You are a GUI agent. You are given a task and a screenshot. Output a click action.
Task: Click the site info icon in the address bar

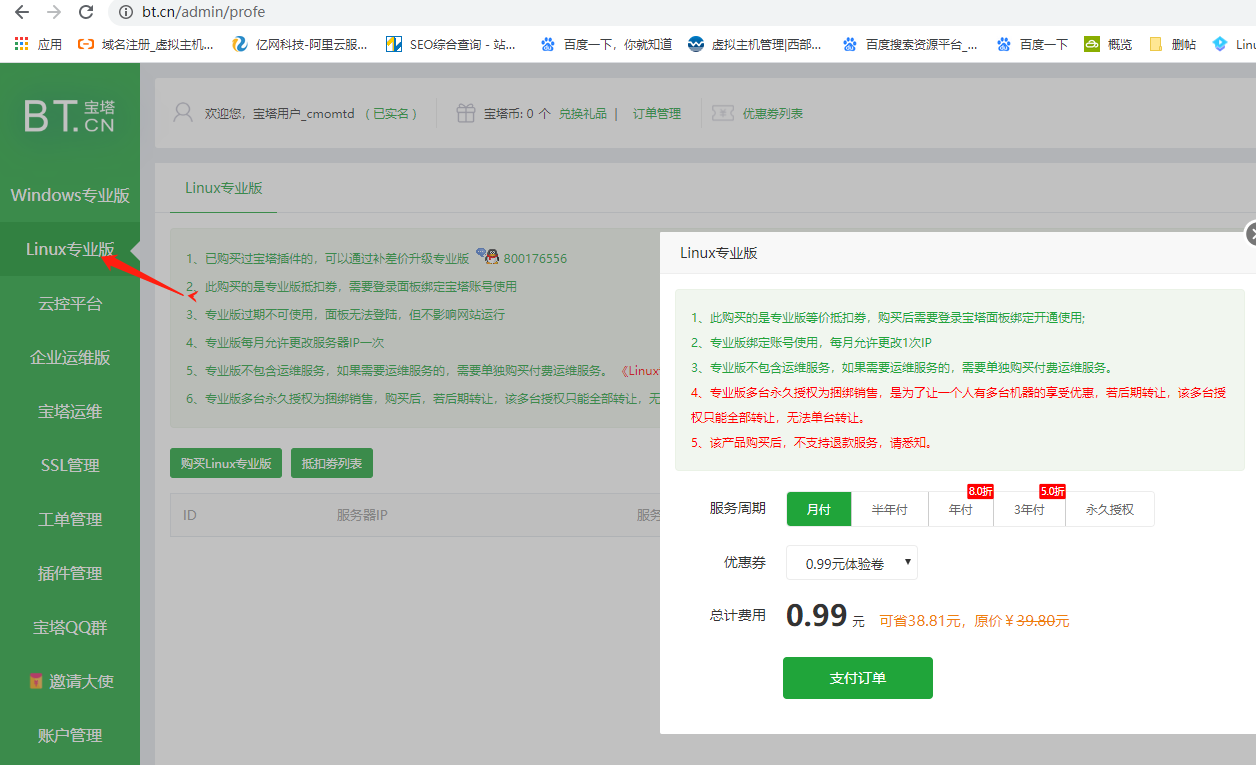coord(126,13)
